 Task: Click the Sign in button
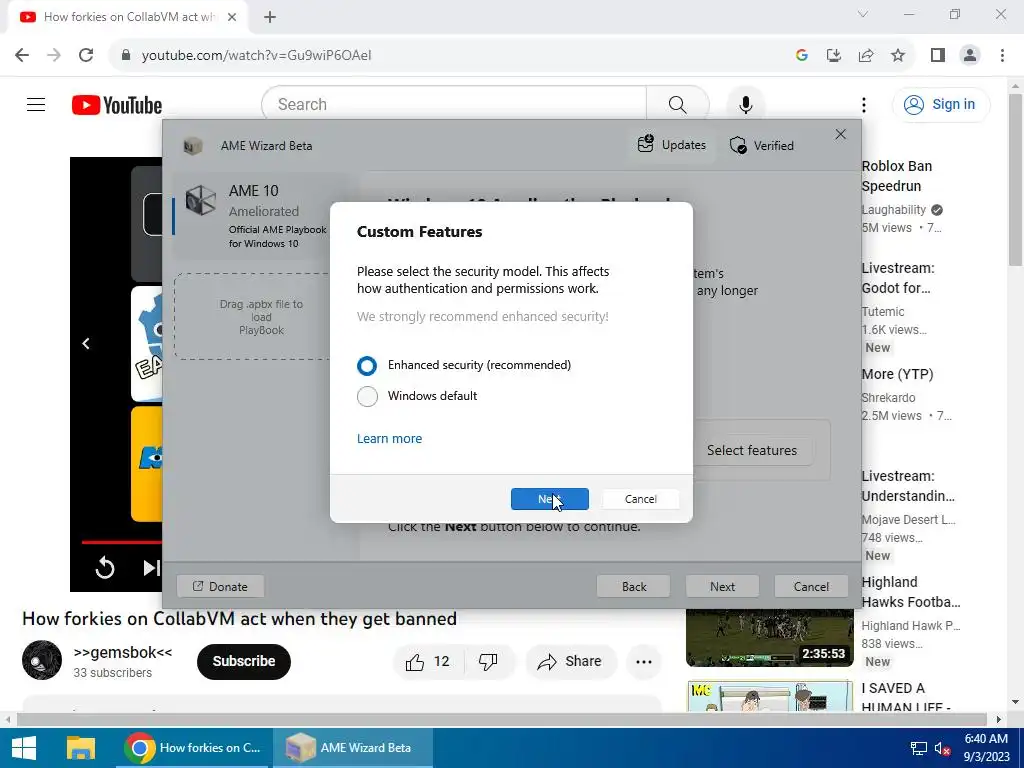940,104
